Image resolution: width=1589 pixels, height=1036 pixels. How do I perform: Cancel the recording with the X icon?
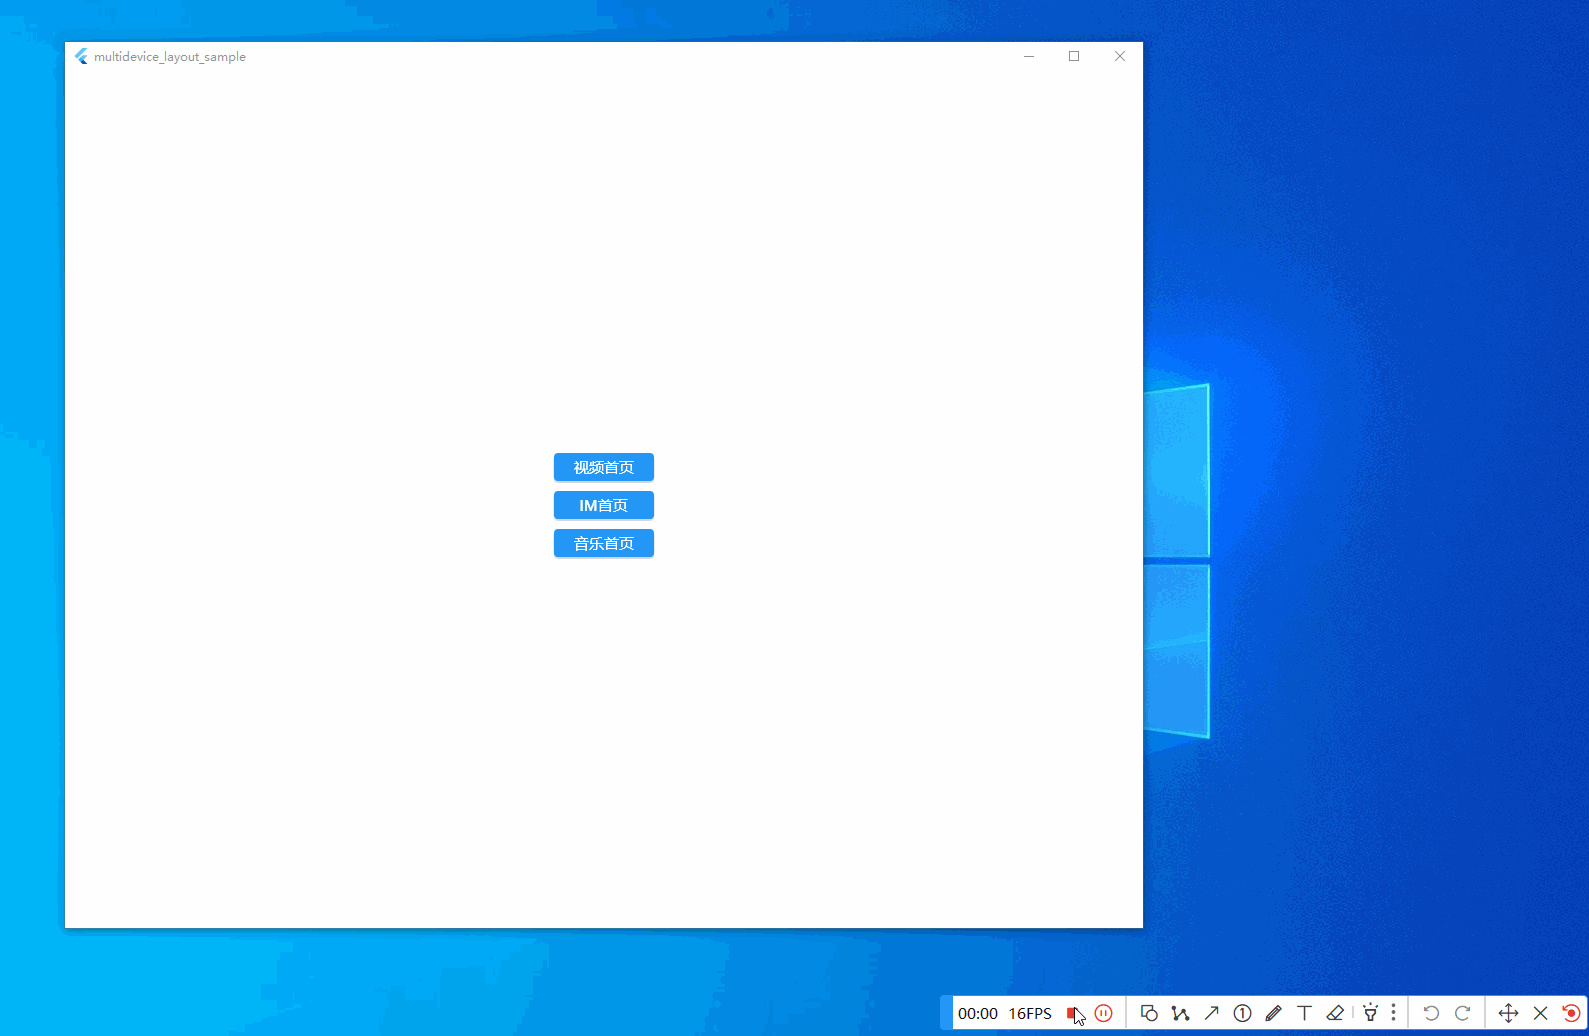pyautogui.click(x=1540, y=1013)
